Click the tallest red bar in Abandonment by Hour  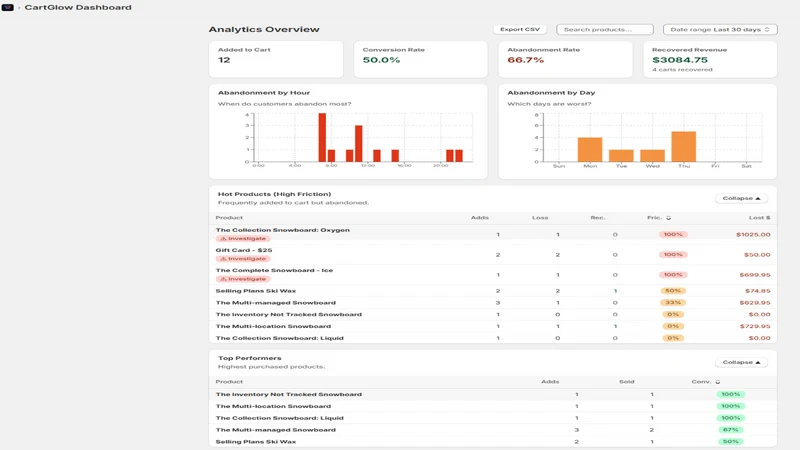pos(322,138)
